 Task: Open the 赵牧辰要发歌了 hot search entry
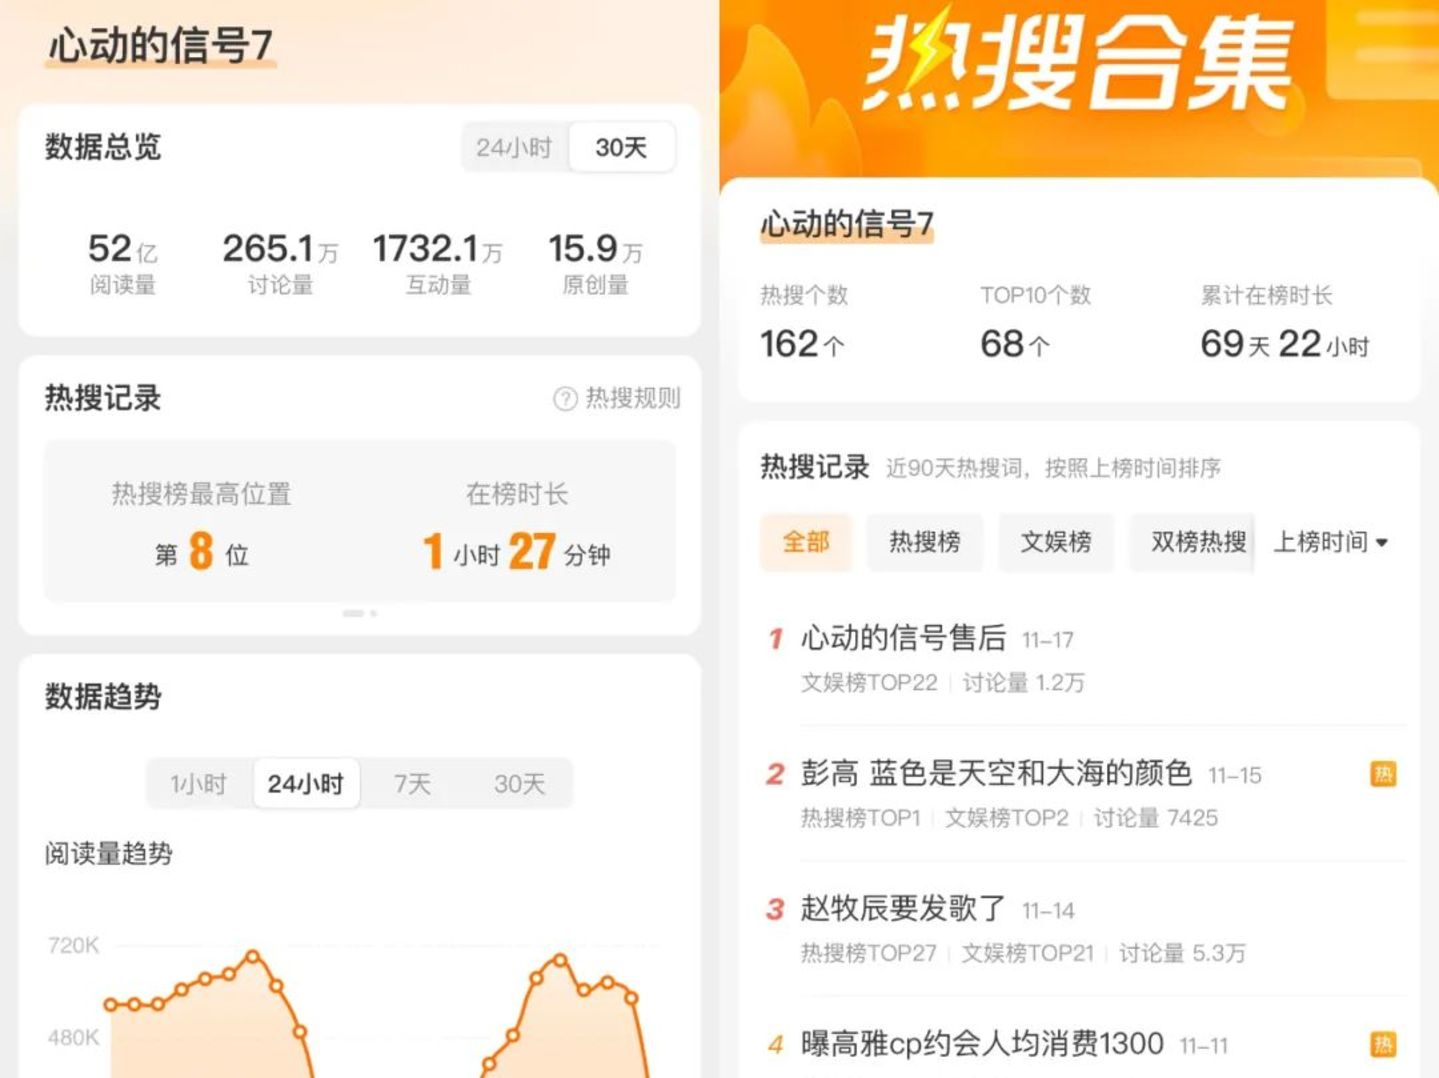click(903, 909)
